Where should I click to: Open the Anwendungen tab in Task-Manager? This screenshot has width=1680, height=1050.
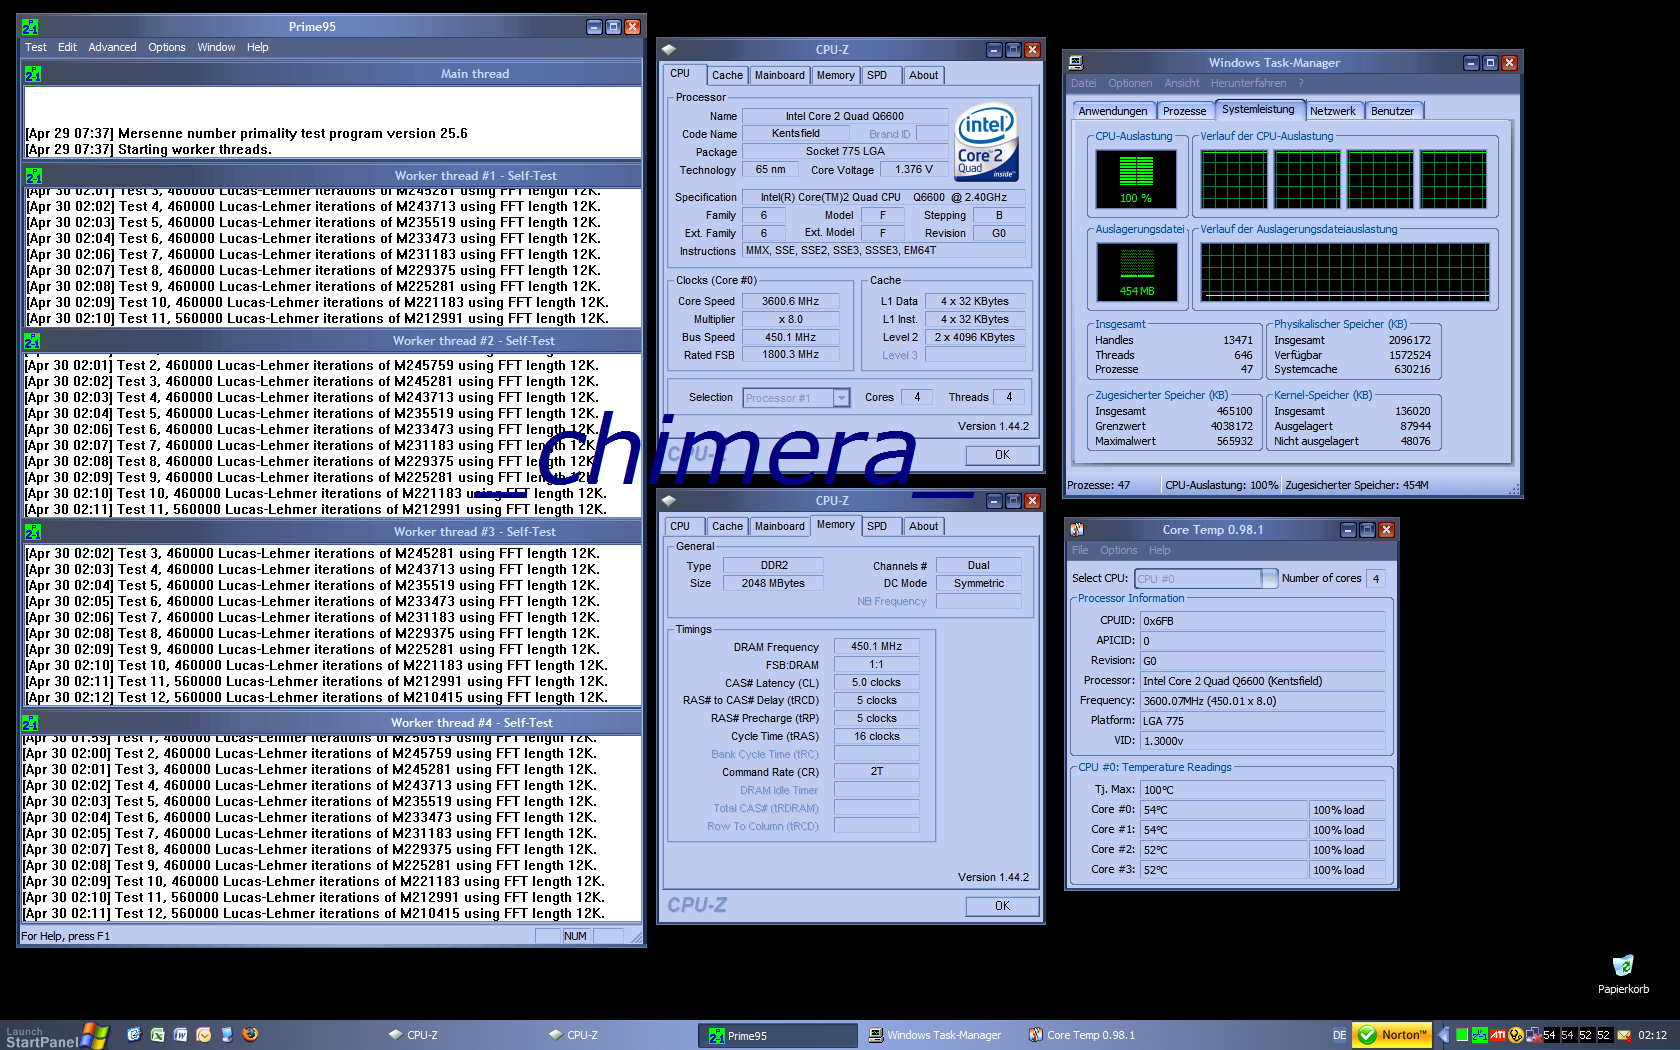[1113, 111]
